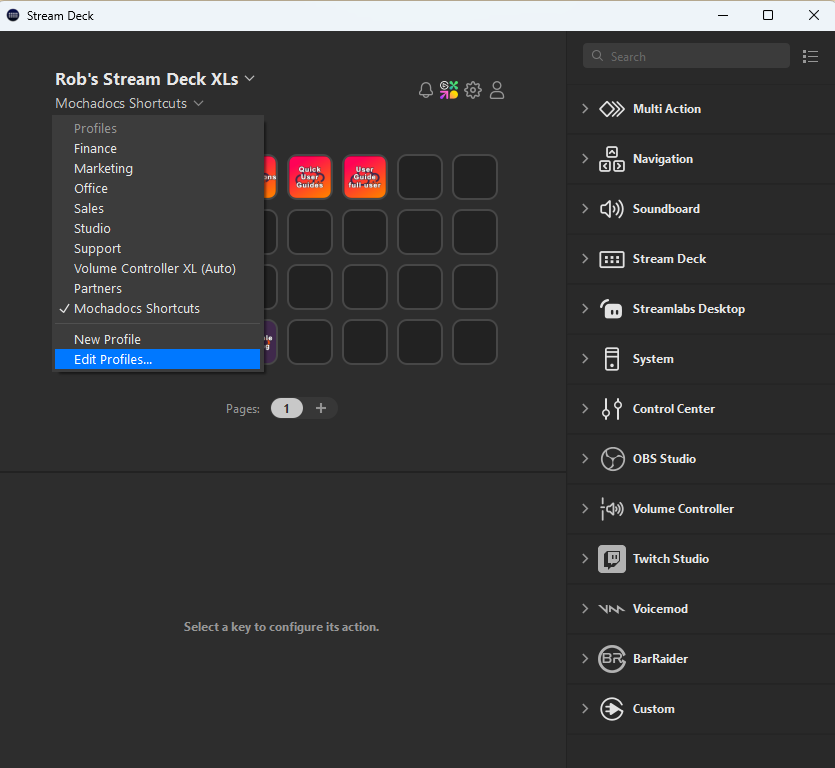This screenshot has width=835, height=768.
Task: Select the Finance profile
Action: pyautogui.click(x=95, y=148)
